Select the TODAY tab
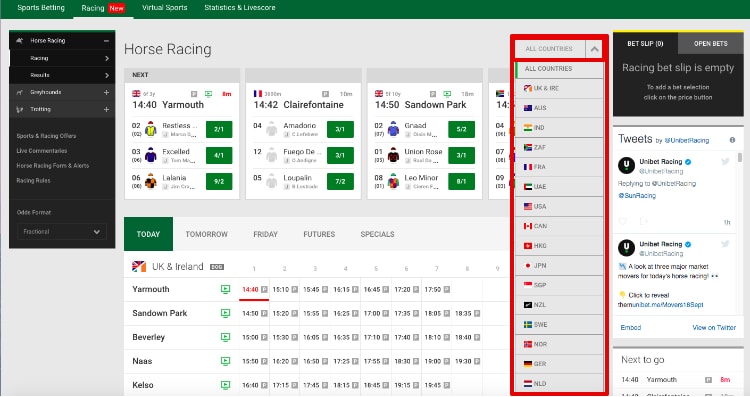Screen dimensions: 750x397 click(148, 234)
